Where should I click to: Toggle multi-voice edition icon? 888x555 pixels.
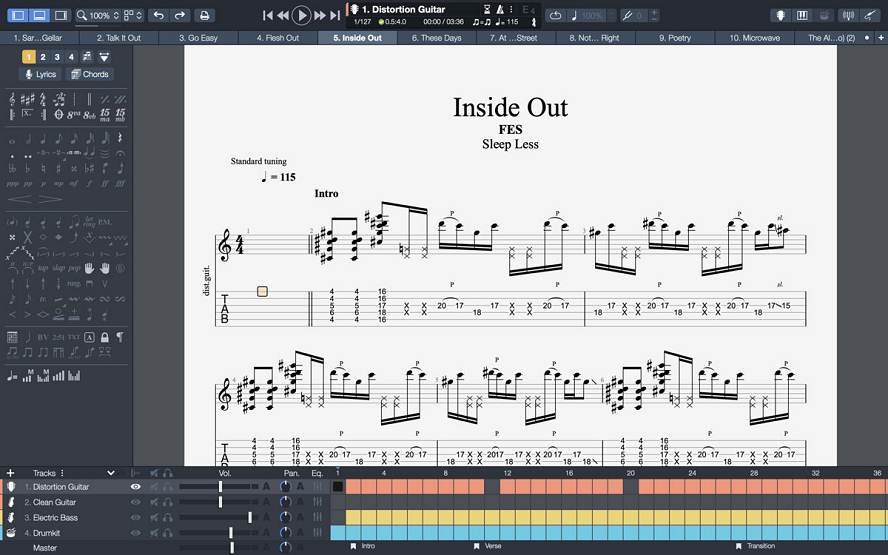click(87, 57)
